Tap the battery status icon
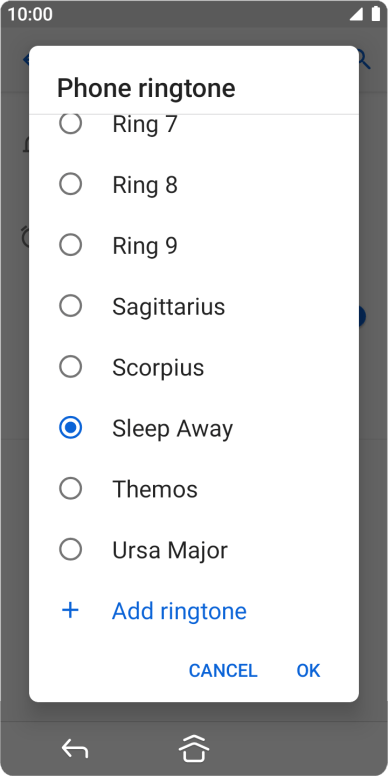 (376, 14)
